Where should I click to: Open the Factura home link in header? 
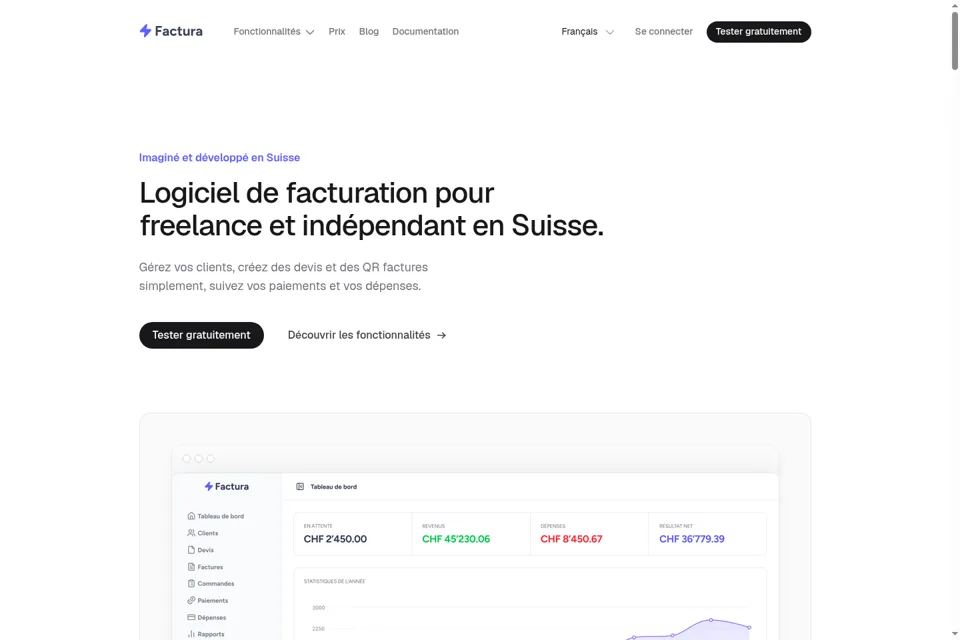pyautogui.click(x=171, y=31)
